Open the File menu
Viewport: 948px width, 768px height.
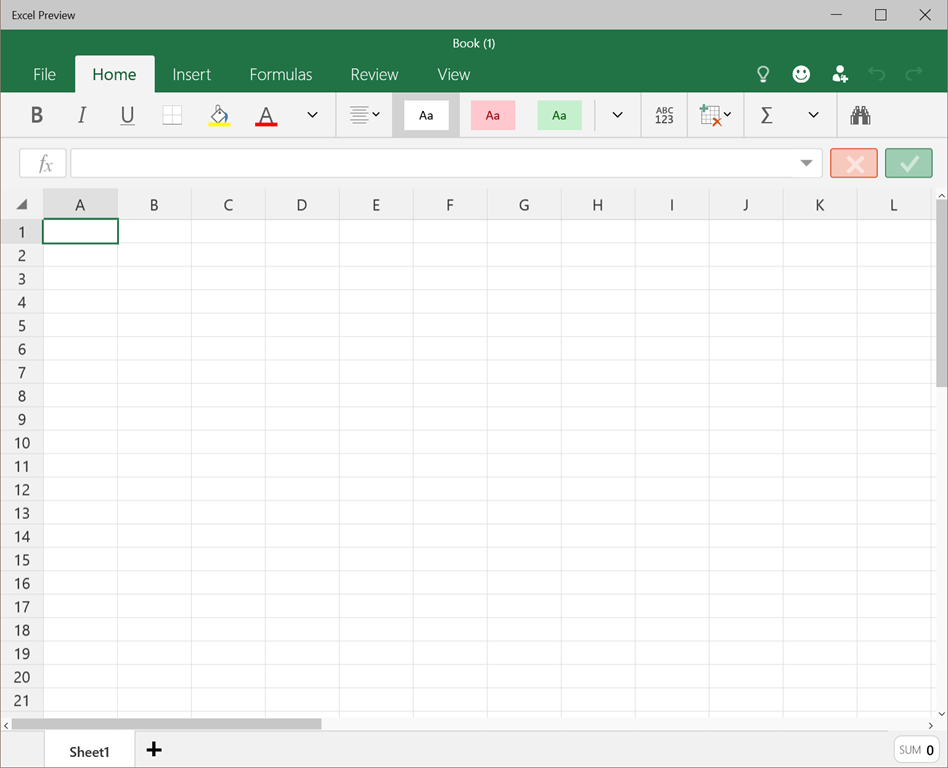point(44,74)
